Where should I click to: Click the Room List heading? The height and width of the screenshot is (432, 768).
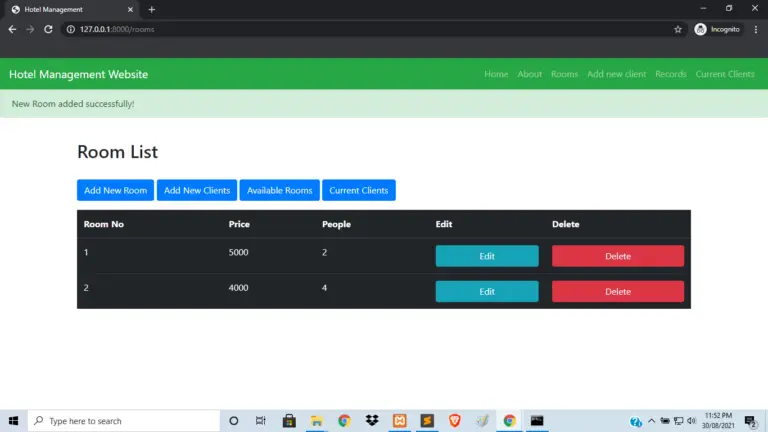[118, 152]
